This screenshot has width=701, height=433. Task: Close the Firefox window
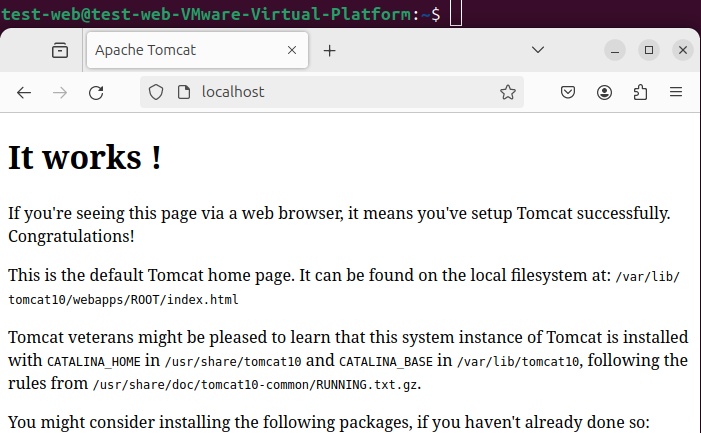[683, 50]
